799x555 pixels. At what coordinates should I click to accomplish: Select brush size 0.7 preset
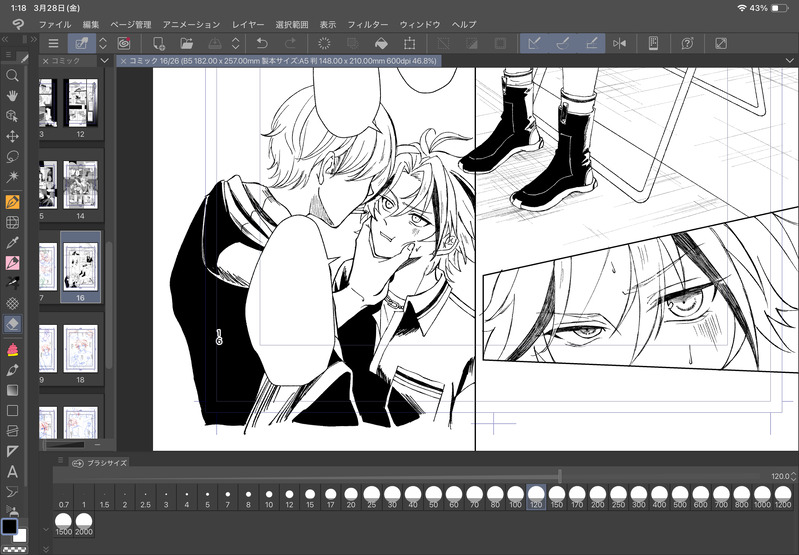(x=64, y=497)
